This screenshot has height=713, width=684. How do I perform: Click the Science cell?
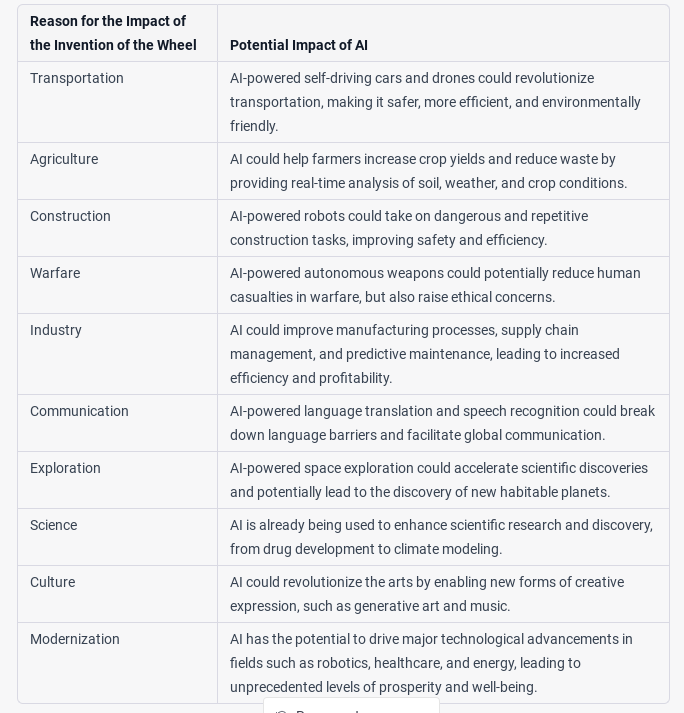[53, 525]
